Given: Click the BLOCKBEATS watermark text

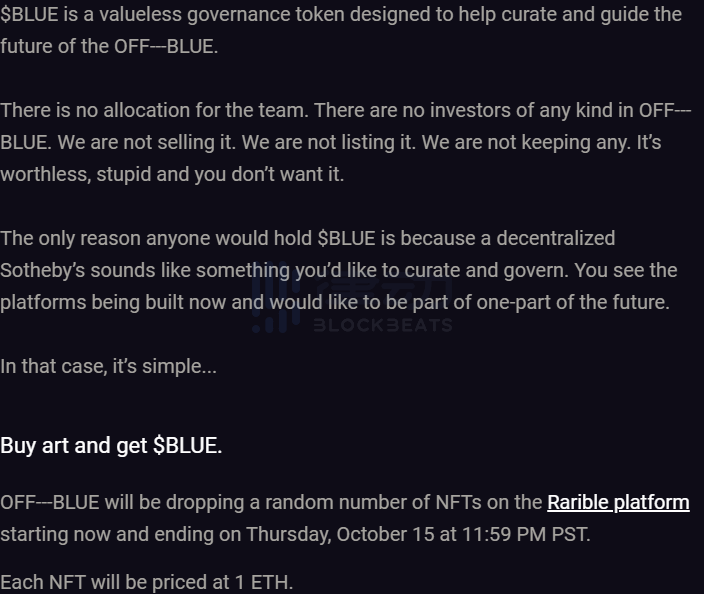Looking at the screenshot, I should 383,325.
